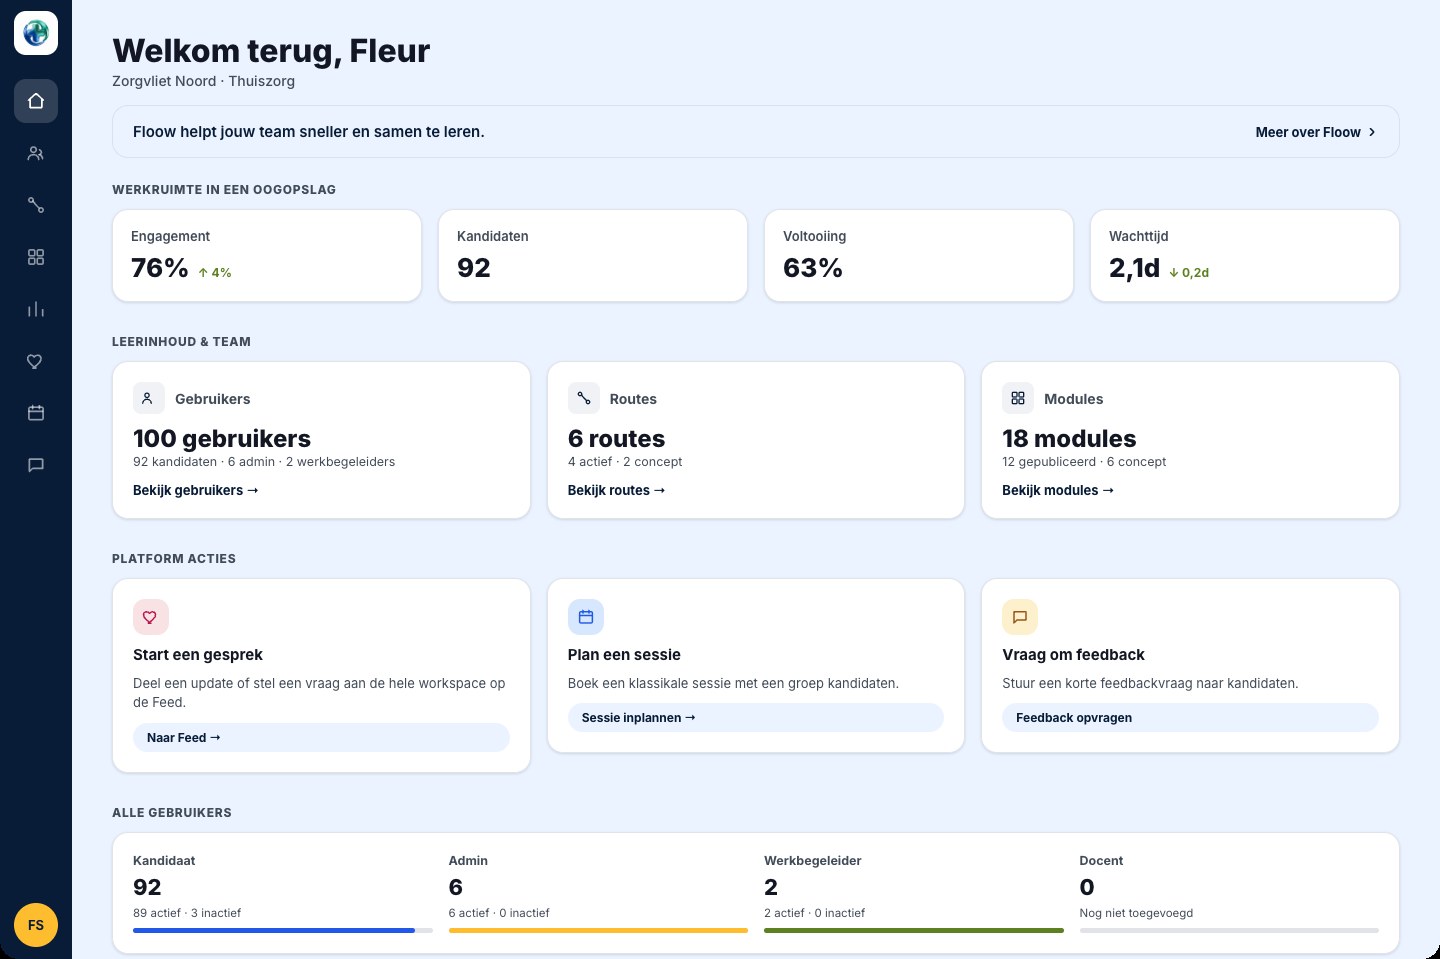Open the Home sidebar icon
The height and width of the screenshot is (959, 1440).
tap(36, 101)
